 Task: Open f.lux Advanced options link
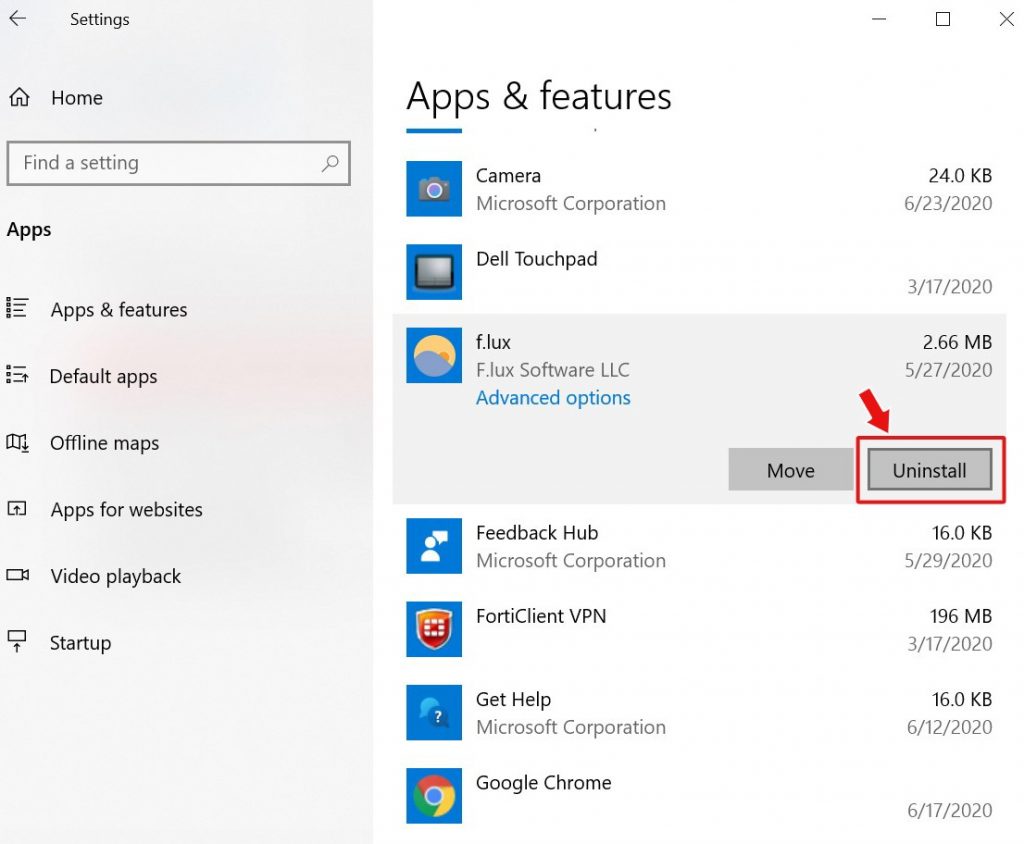[x=553, y=398]
